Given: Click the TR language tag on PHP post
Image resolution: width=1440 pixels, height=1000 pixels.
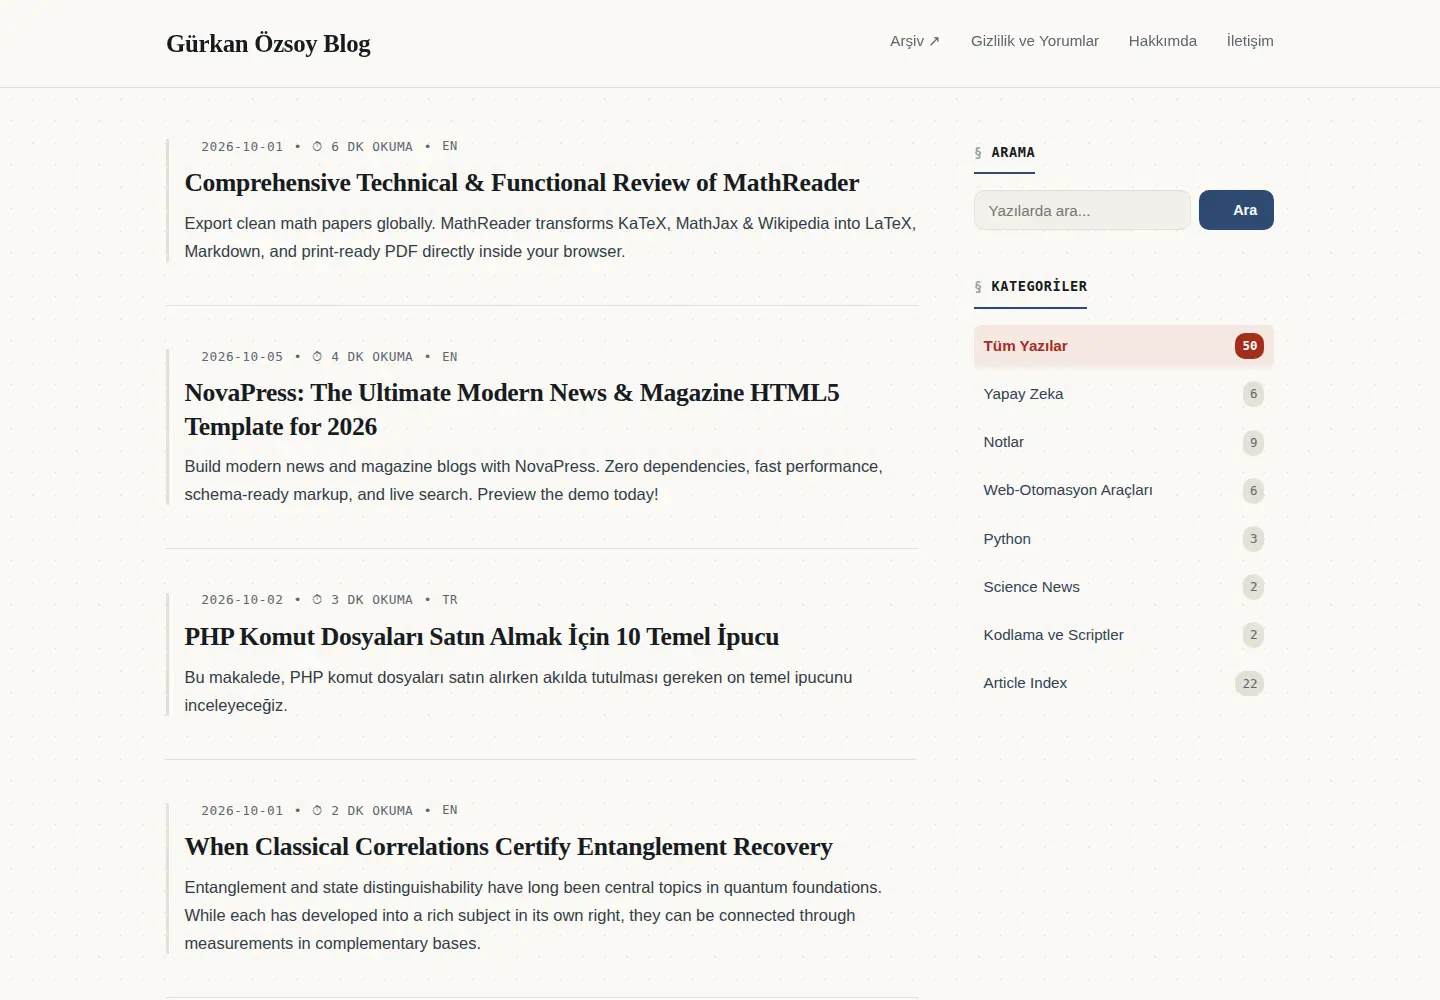Looking at the screenshot, I should [450, 600].
